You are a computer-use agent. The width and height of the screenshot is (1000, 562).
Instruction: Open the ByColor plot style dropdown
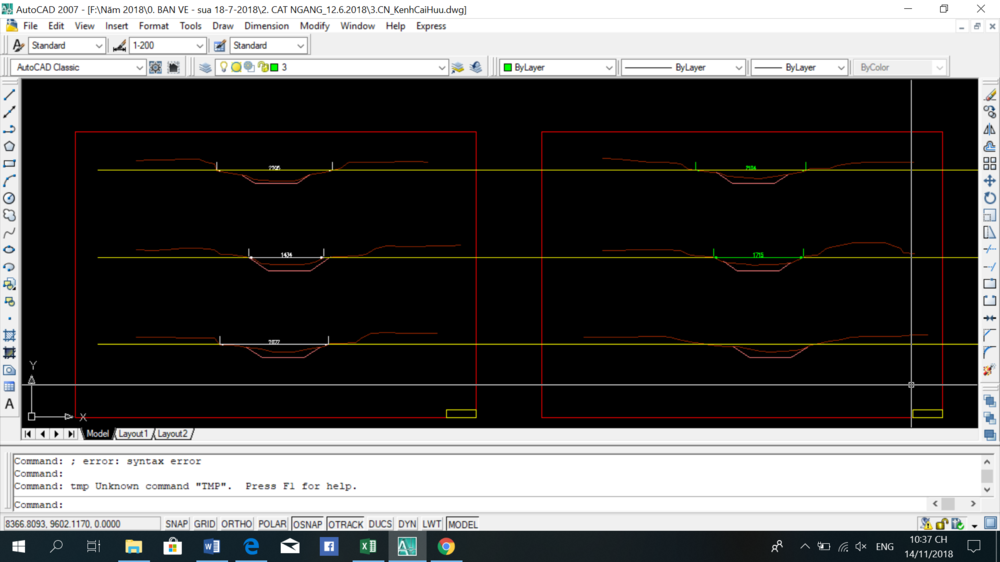(x=939, y=68)
